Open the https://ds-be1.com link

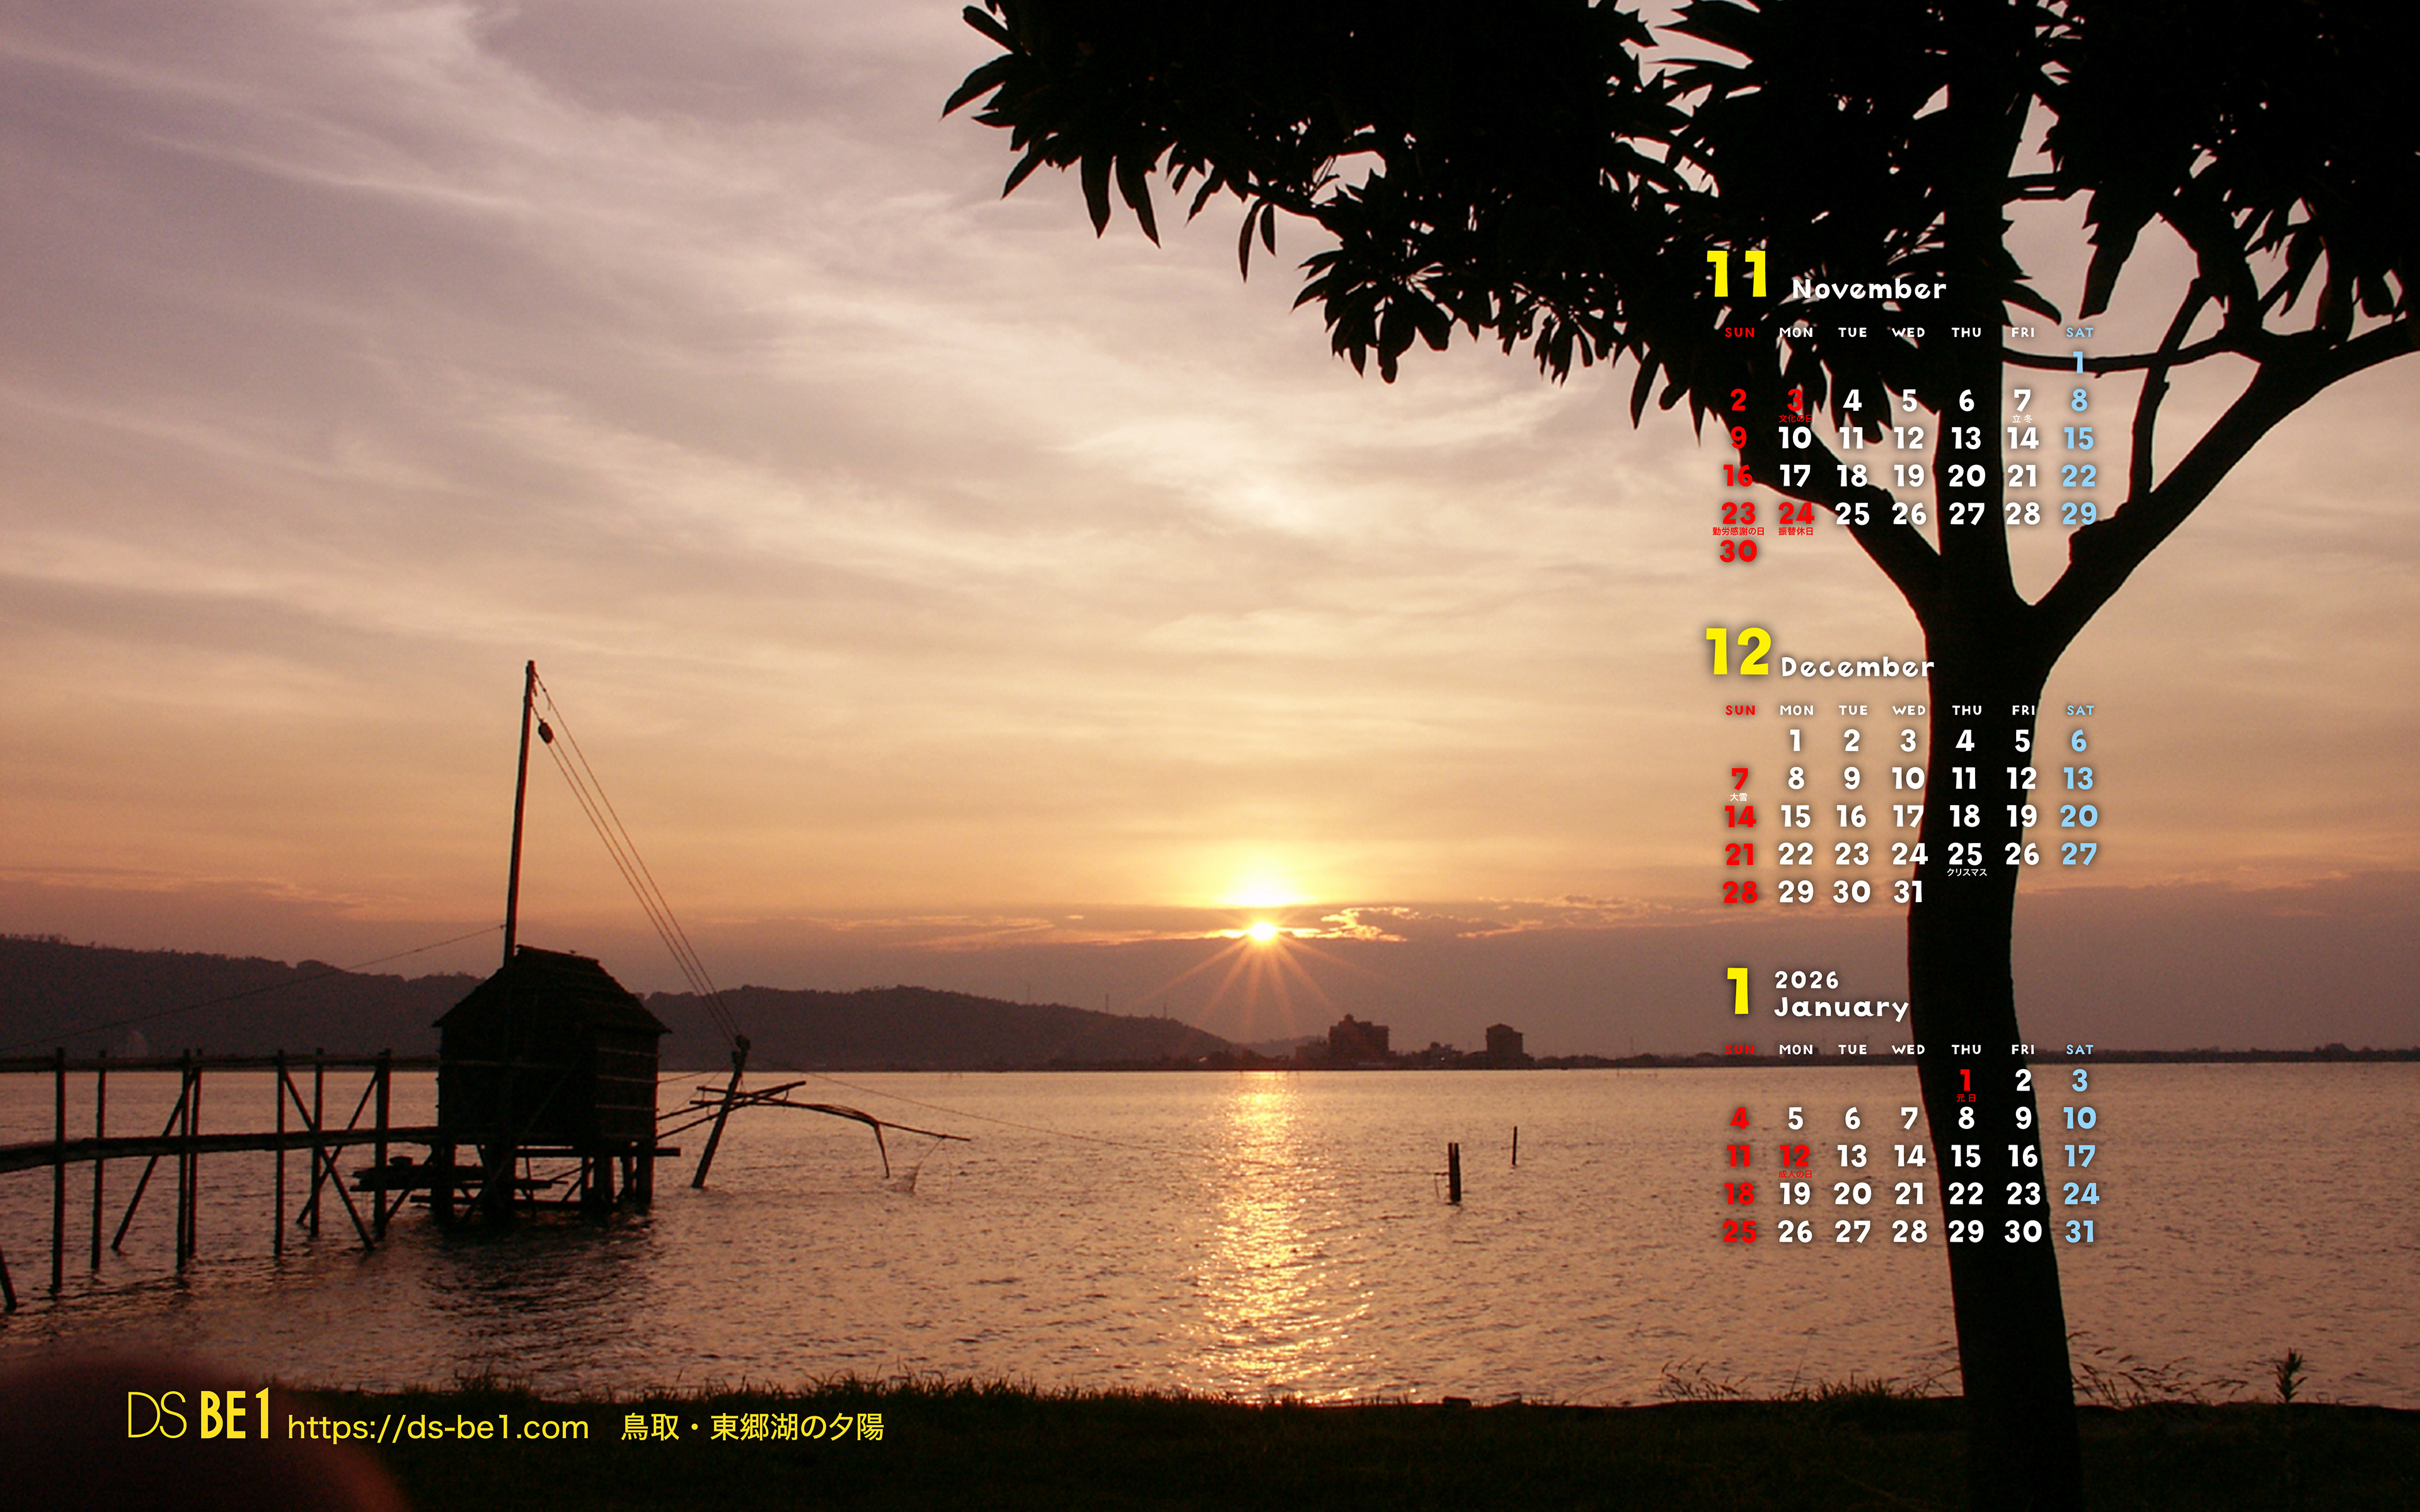[x=438, y=1427]
